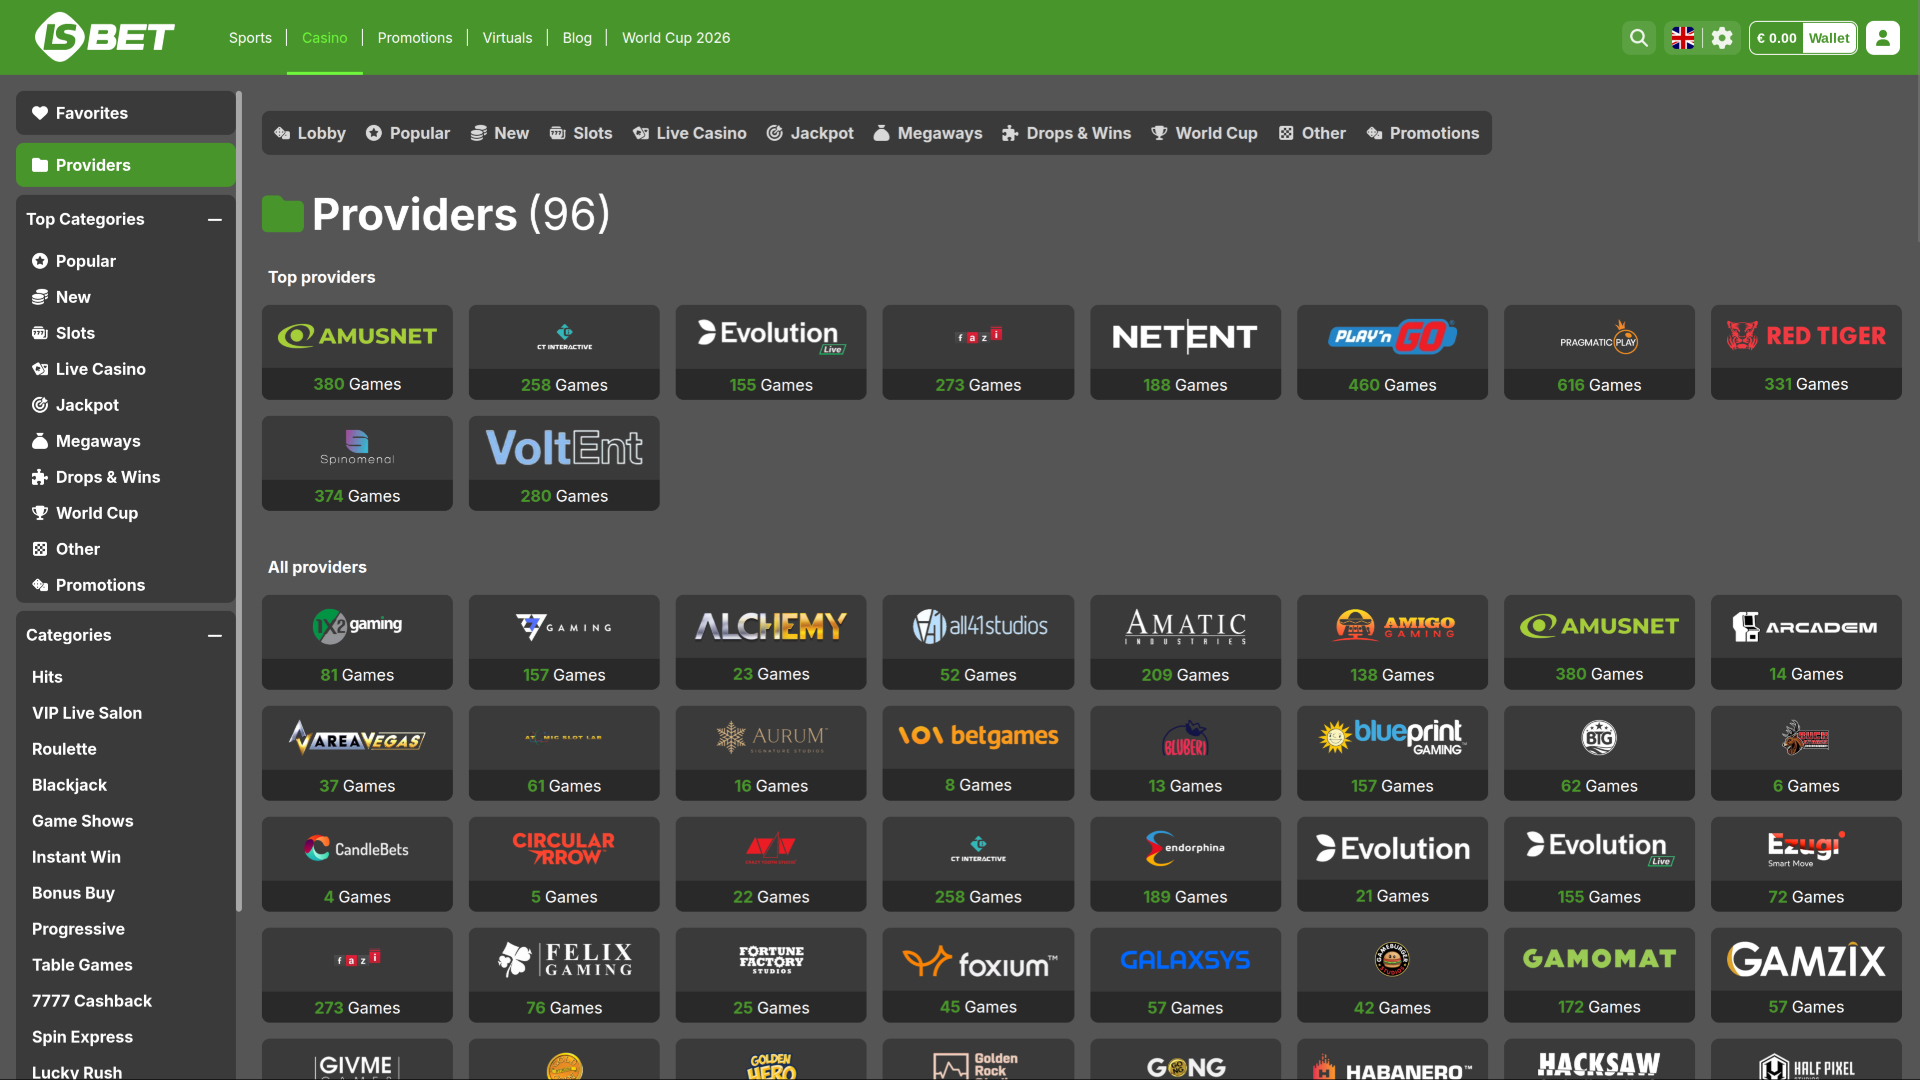
Task: Open the Bonus Buy category
Action: pyautogui.click(x=126, y=893)
